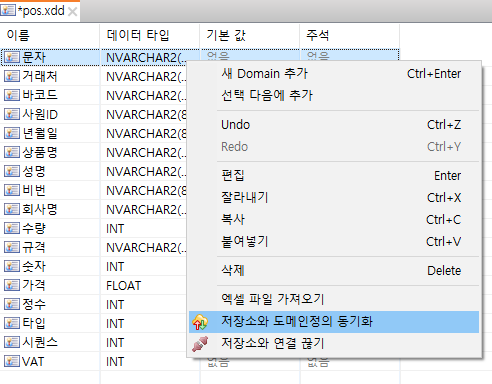Select the 년월일 row name
Image resolution: width=492 pixels, height=384 pixels.
coord(40,133)
